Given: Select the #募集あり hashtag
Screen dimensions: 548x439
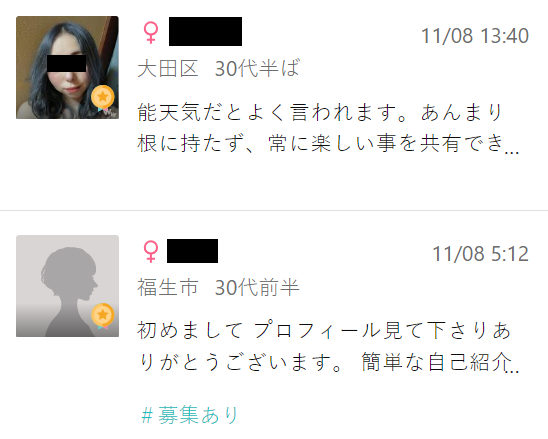Looking at the screenshot, I should pos(190,415).
